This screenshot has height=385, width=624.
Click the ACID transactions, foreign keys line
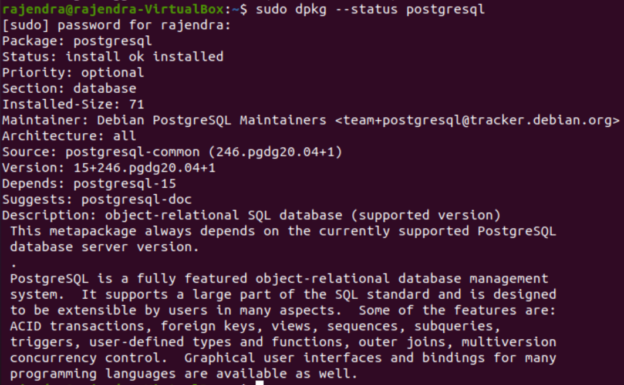(255, 326)
